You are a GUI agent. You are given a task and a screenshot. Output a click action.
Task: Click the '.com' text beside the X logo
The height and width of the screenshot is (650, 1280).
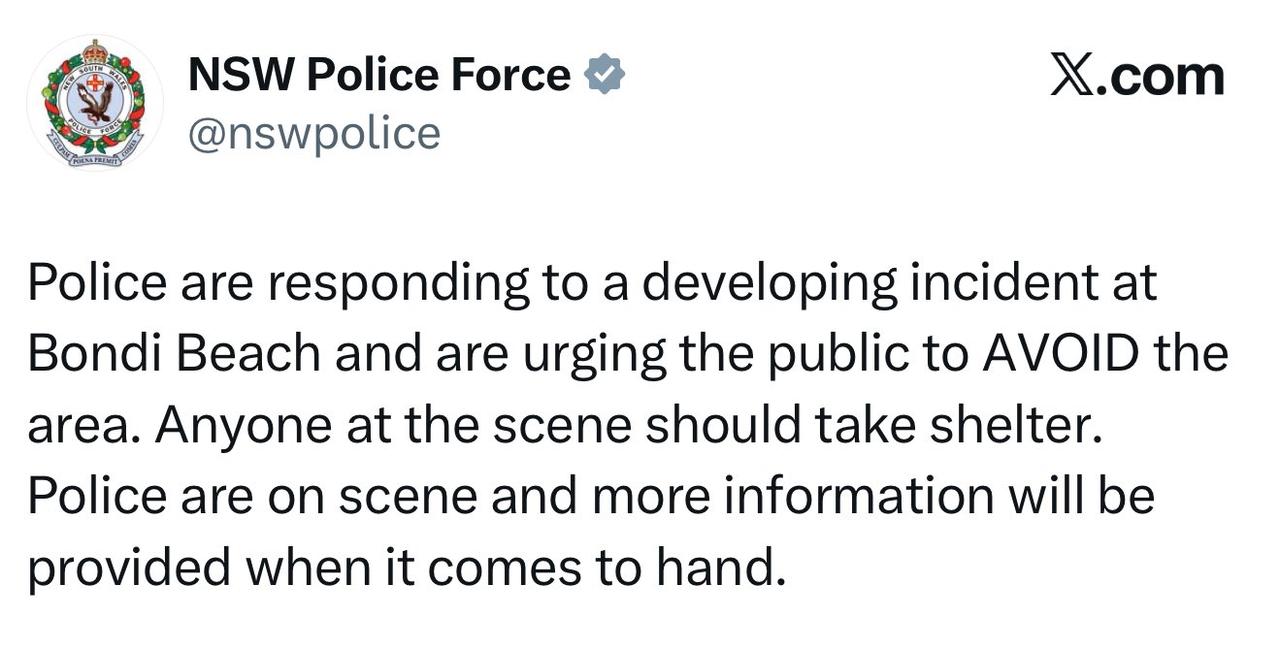pos(1160,77)
